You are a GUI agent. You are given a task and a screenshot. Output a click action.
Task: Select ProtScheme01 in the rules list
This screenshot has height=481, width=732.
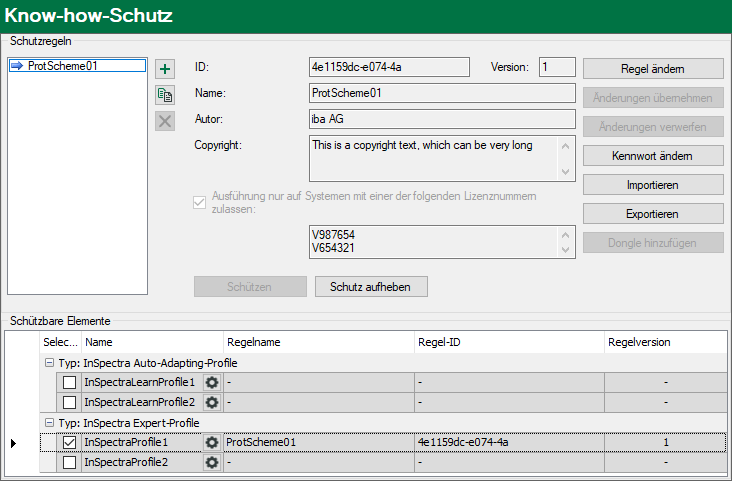pos(64,66)
